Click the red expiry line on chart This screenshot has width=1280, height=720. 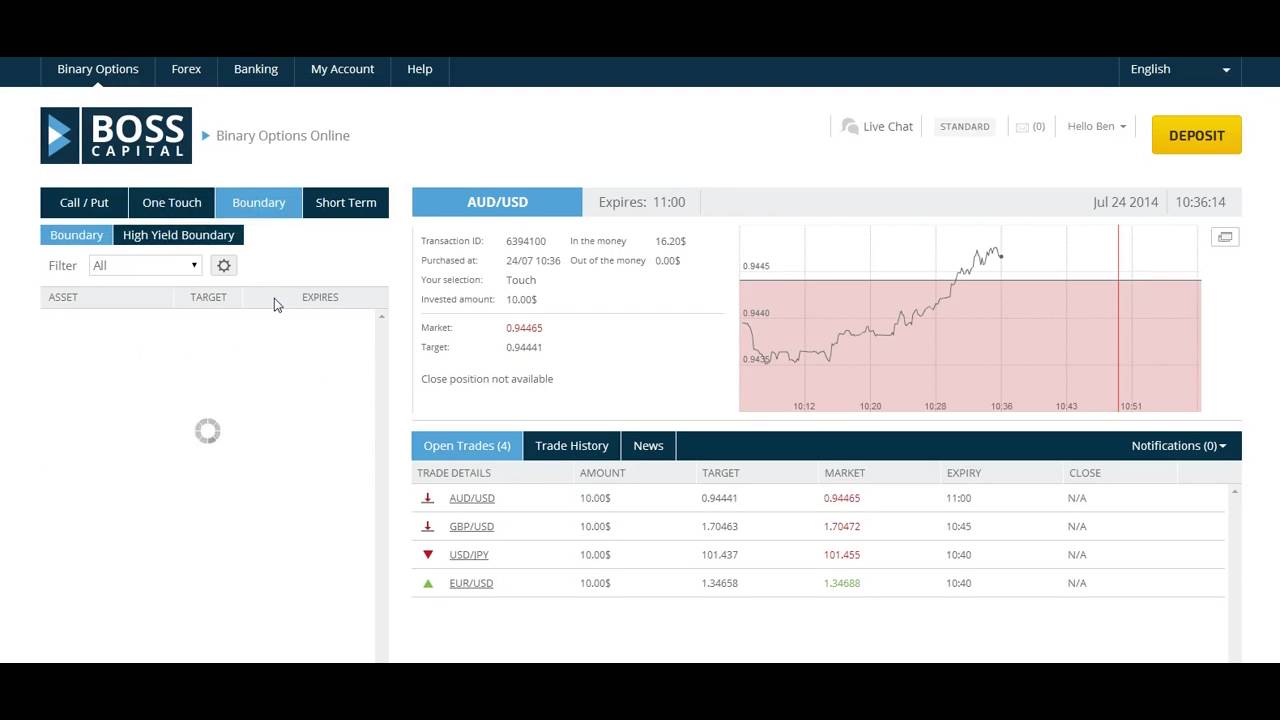1118,318
